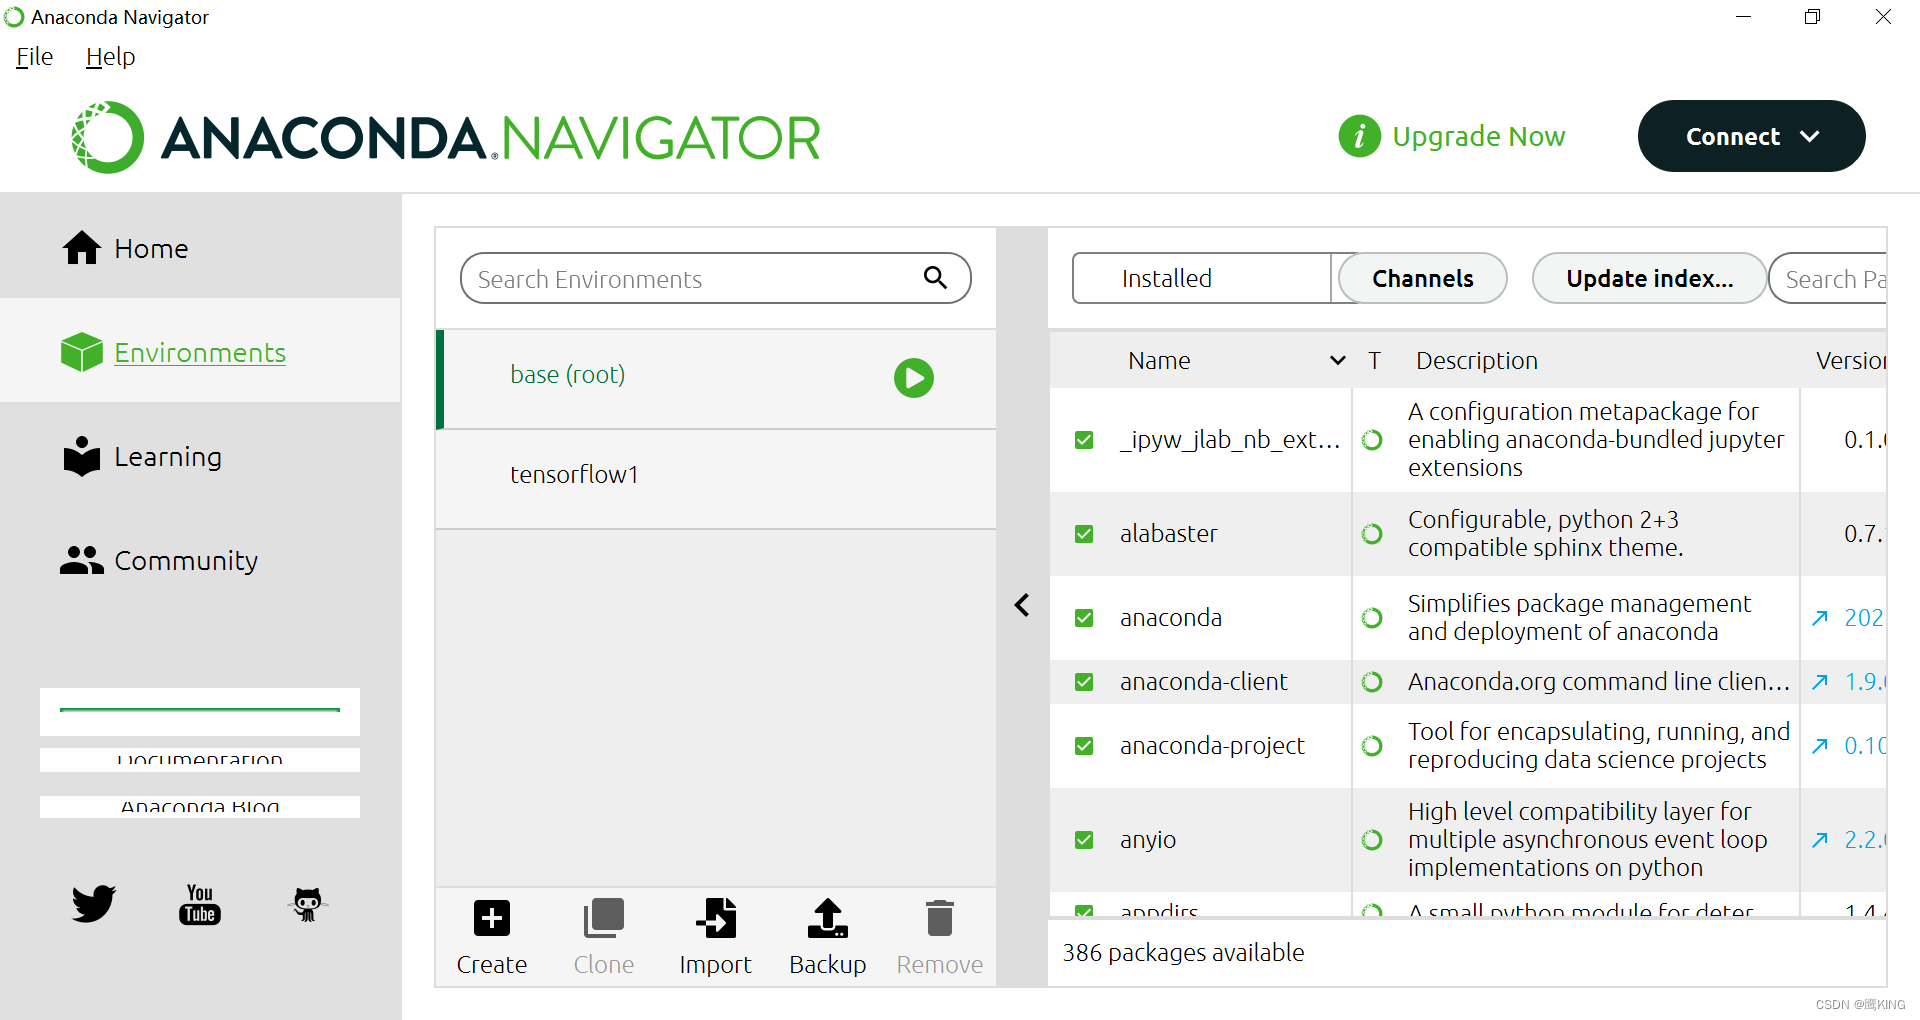Click the Environments cube icon
The height and width of the screenshot is (1020, 1920).
coord(82,352)
